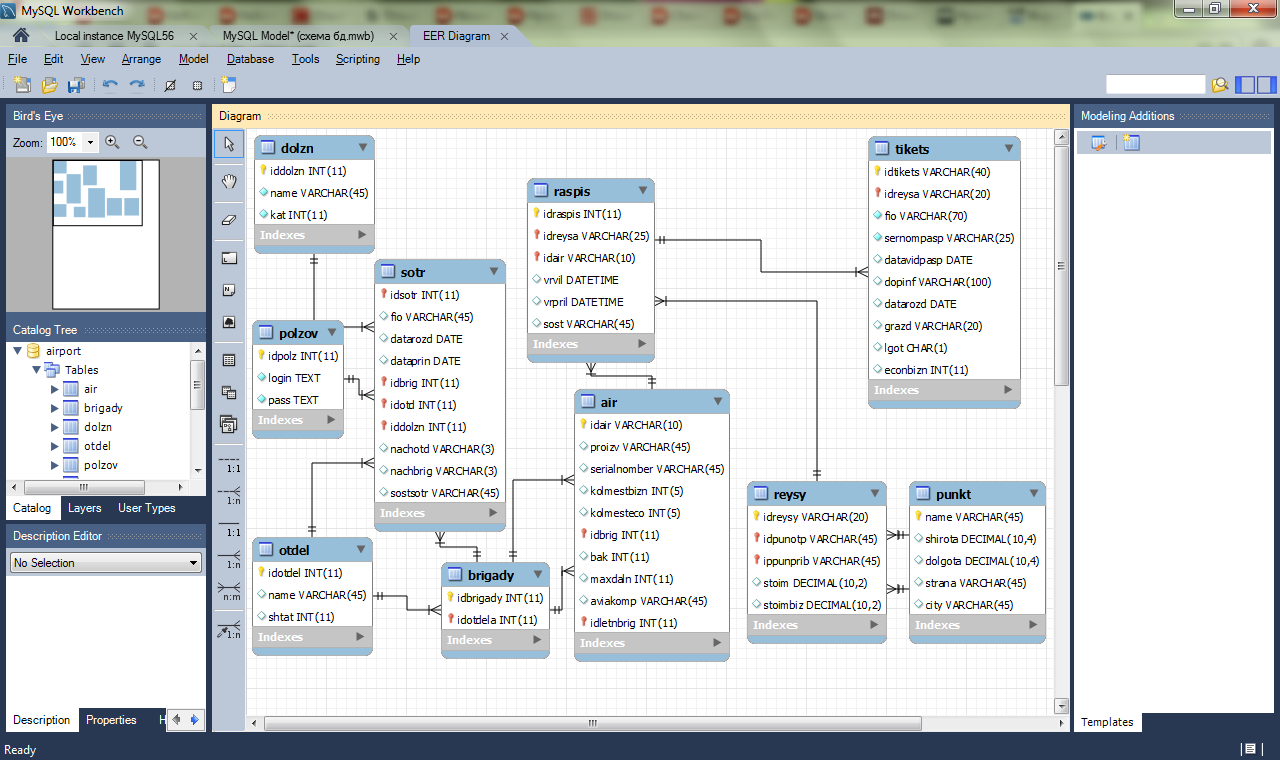The width and height of the screenshot is (1280, 760).
Task: Open the Database menu
Action: [x=250, y=59]
